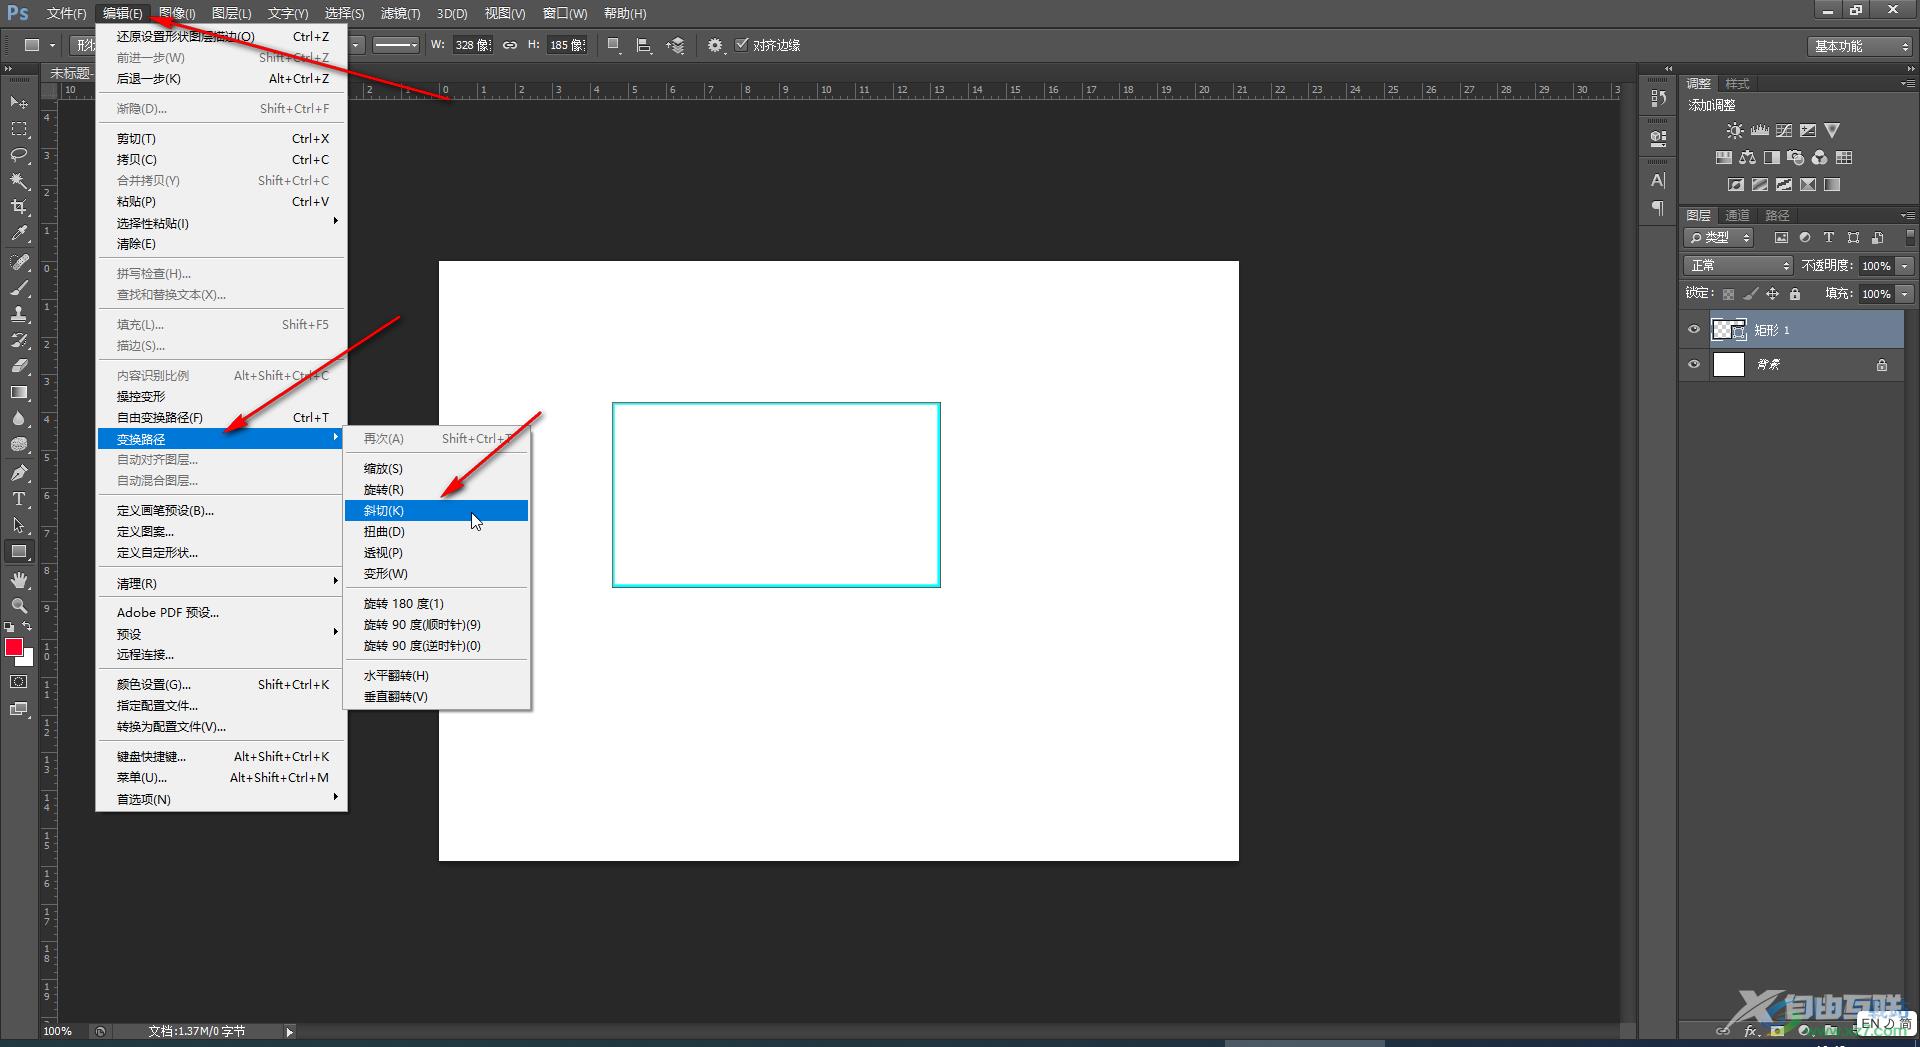Open the stroke line style dropdown

[x=396, y=45]
